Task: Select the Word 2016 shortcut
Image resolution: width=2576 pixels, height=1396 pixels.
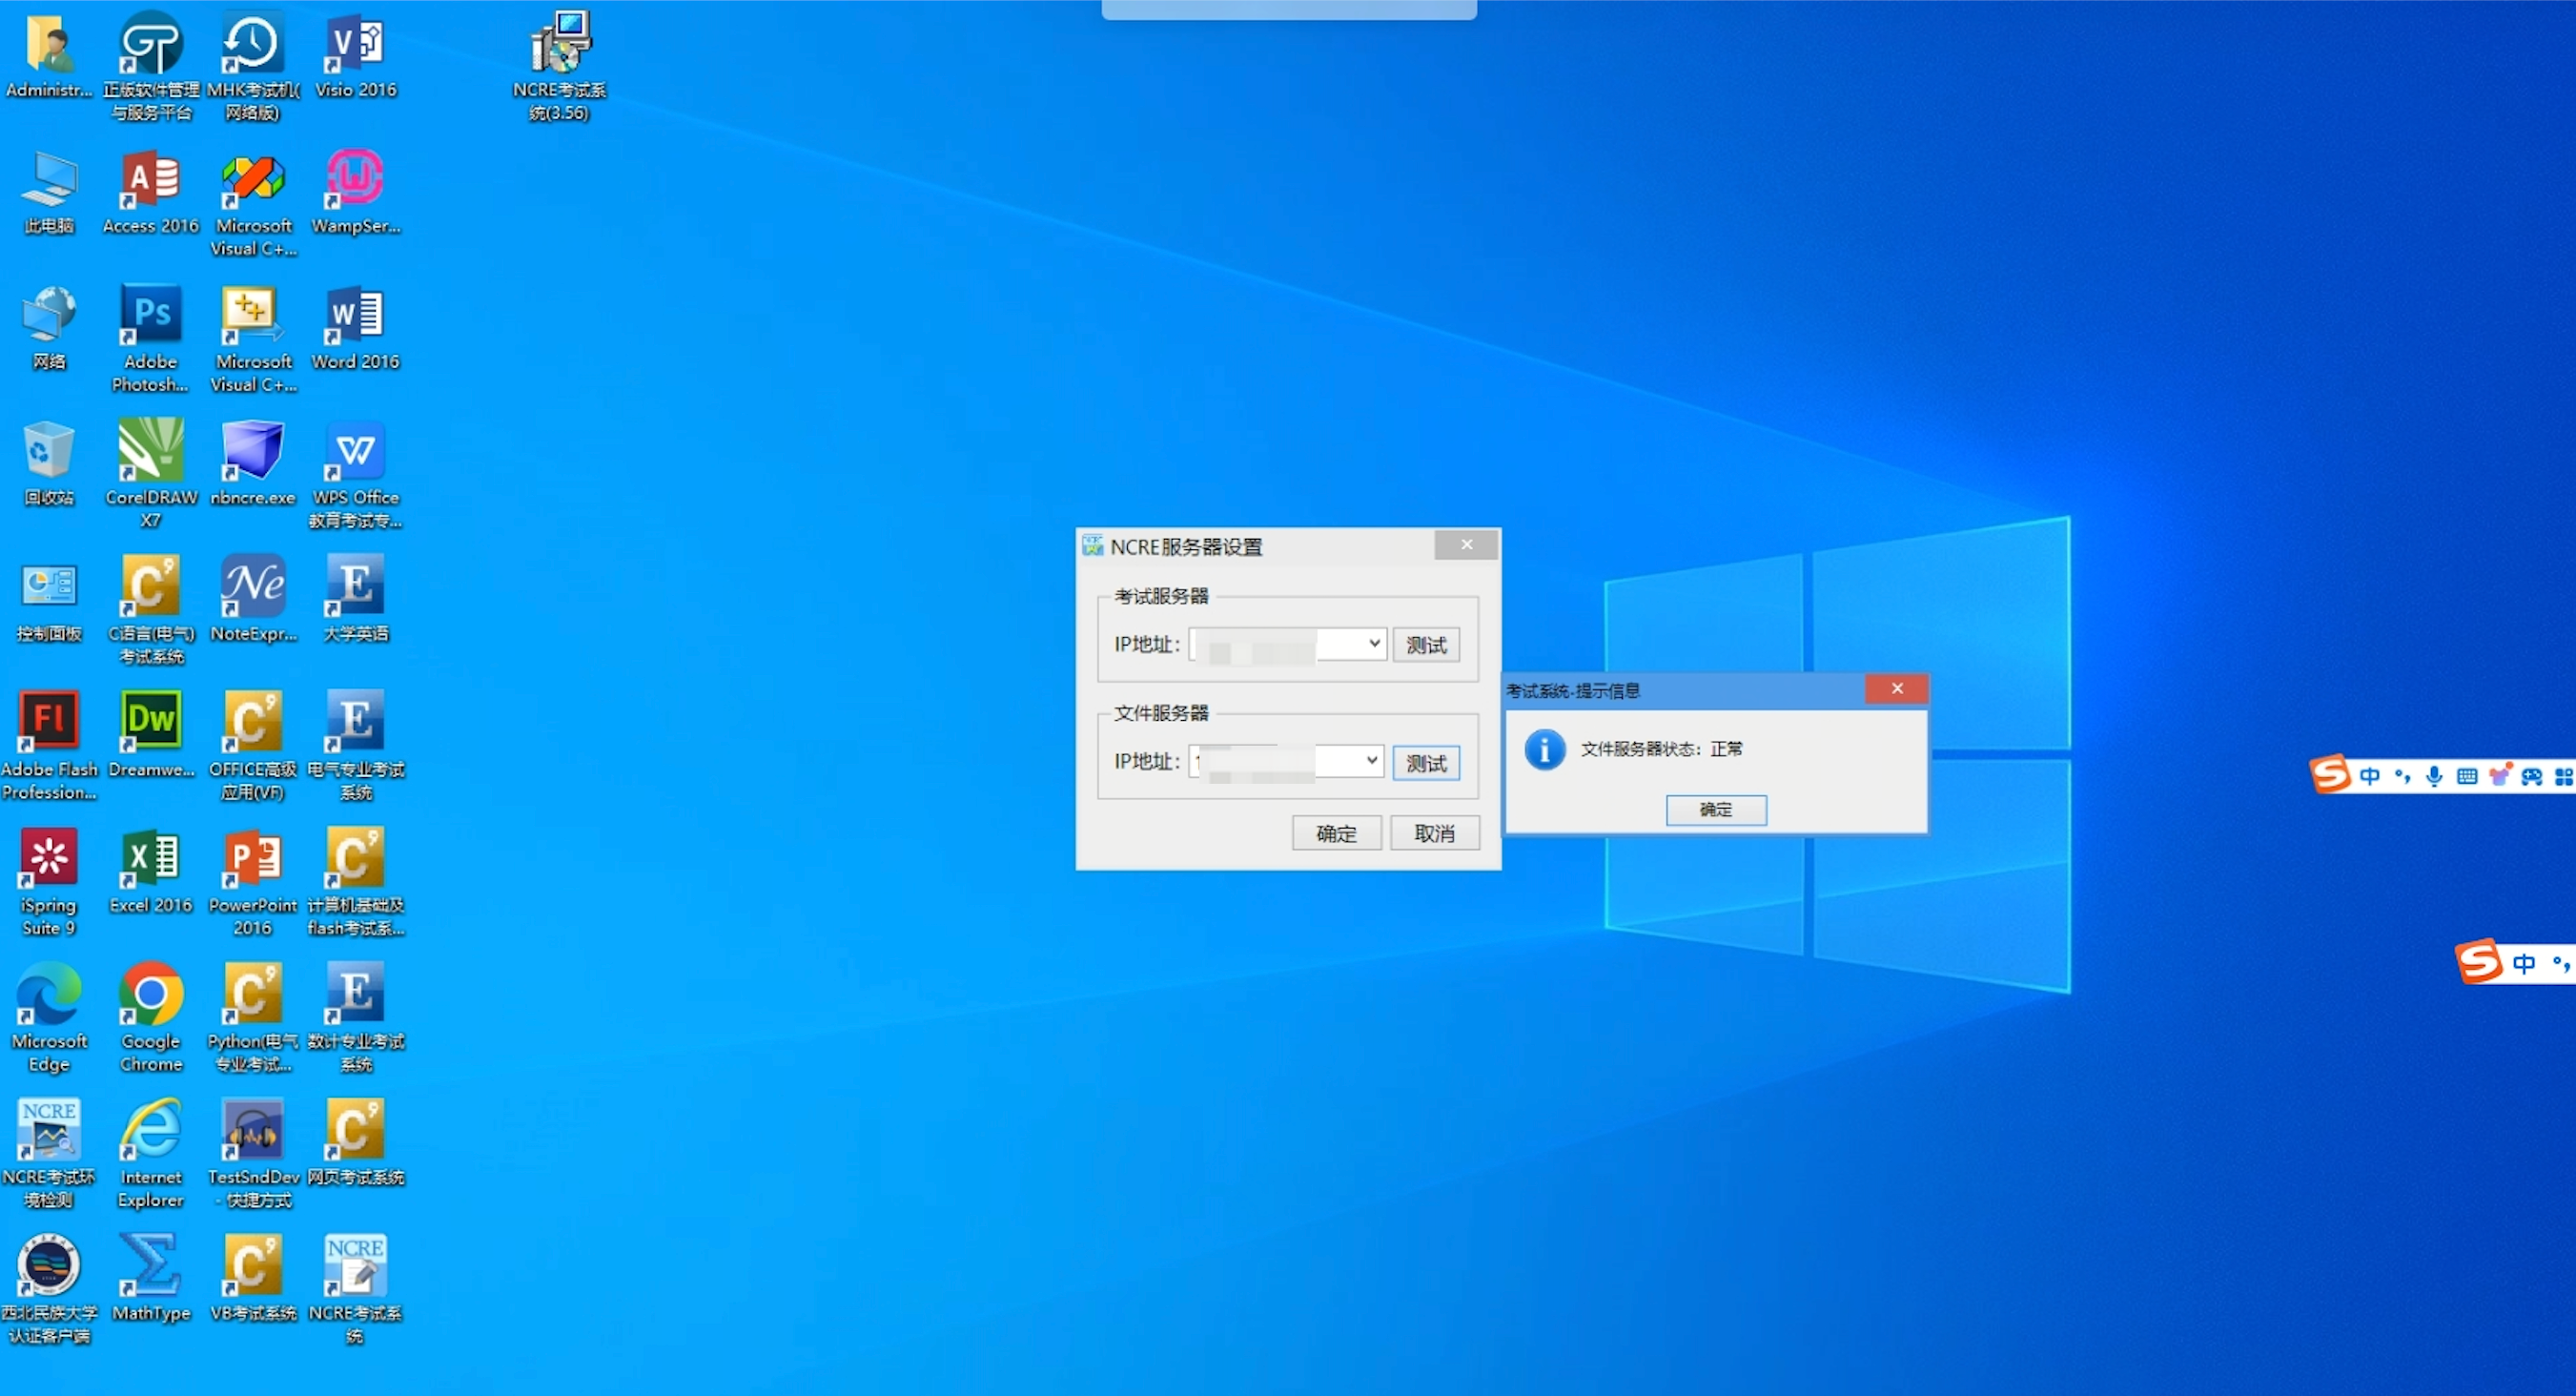Action: pyautogui.click(x=356, y=328)
